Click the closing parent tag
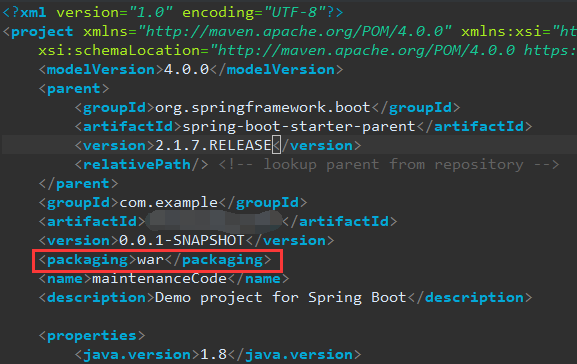 [x=78, y=184]
